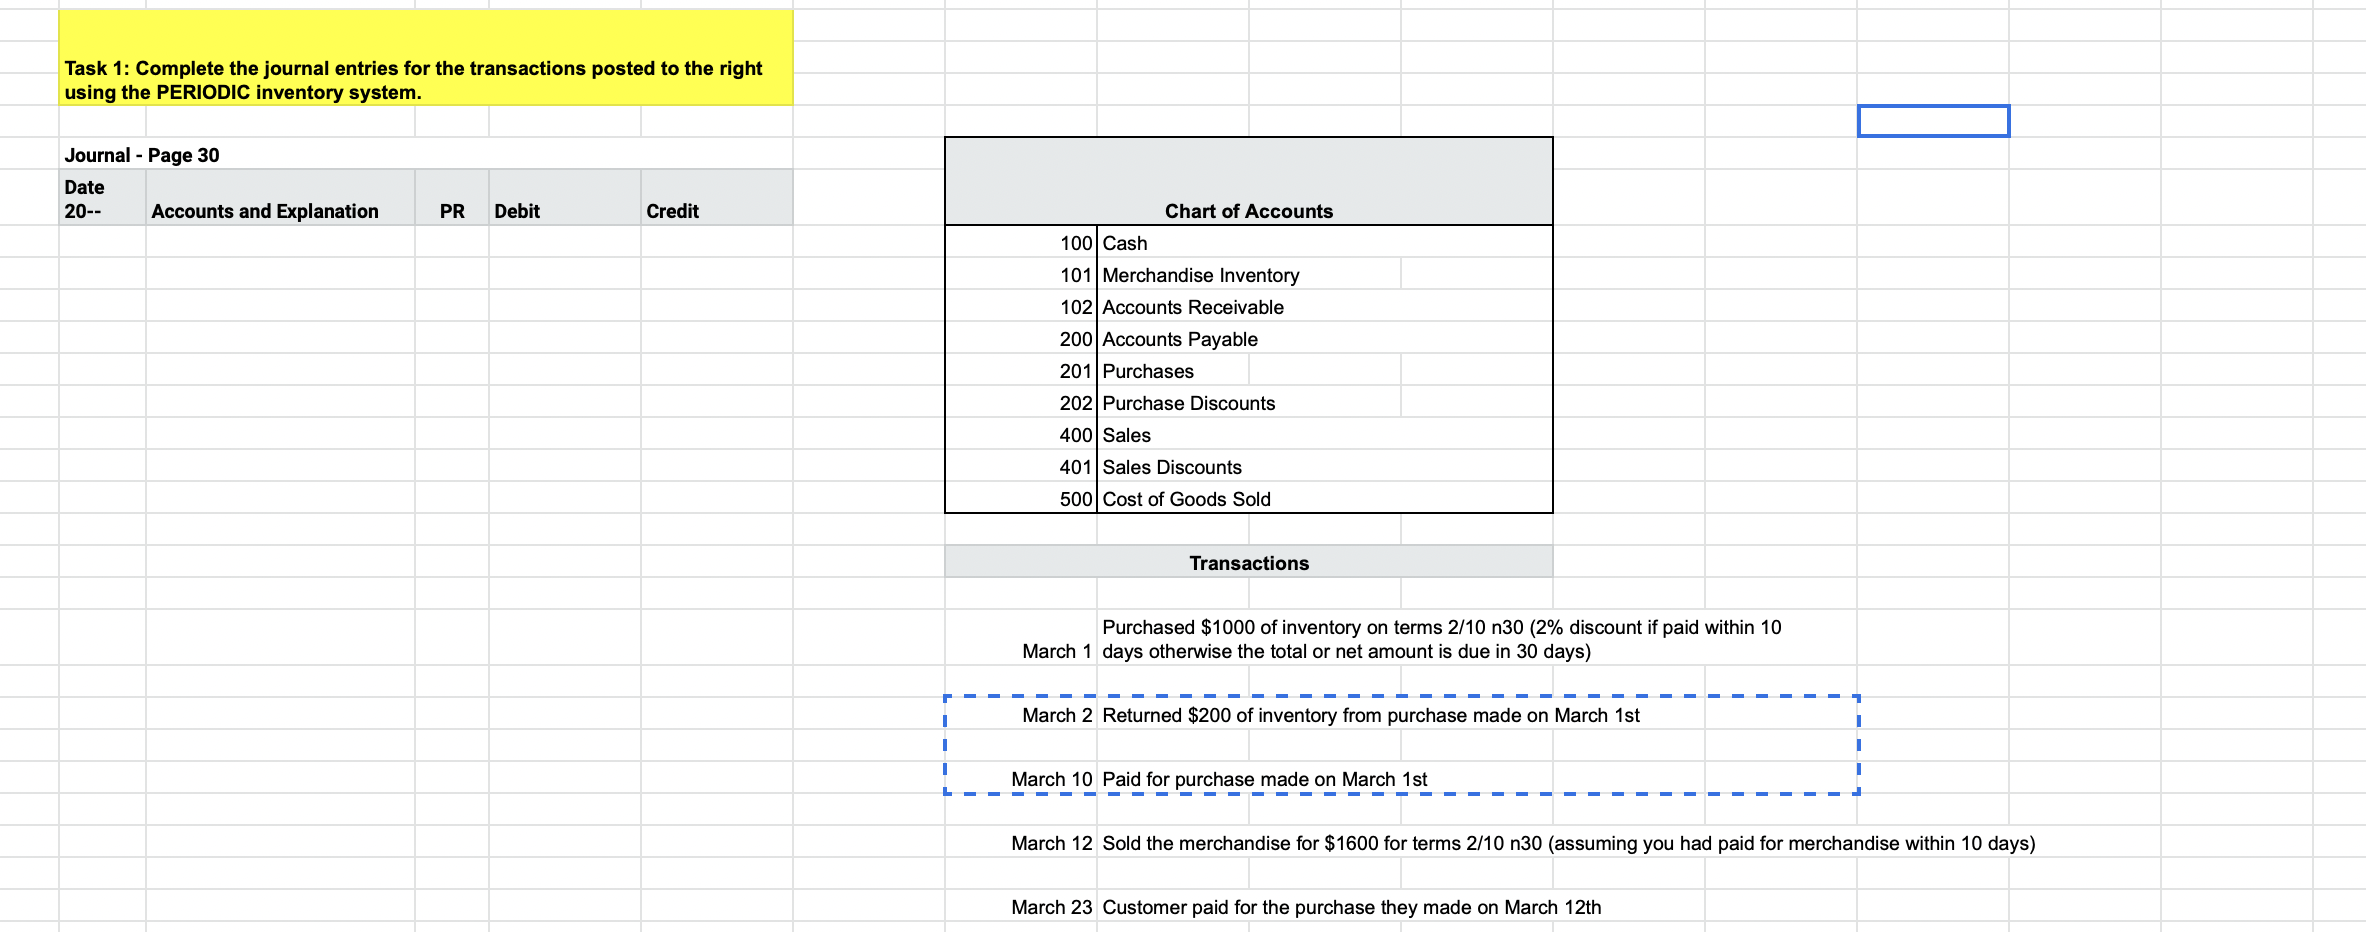
Task: Select the "Credit" column header
Action: coord(717,198)
